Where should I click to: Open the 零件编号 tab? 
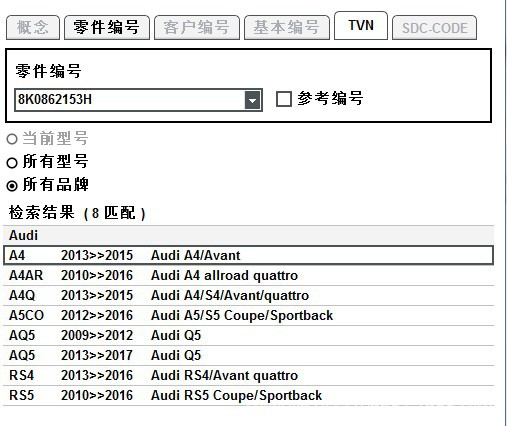[107, 27]
